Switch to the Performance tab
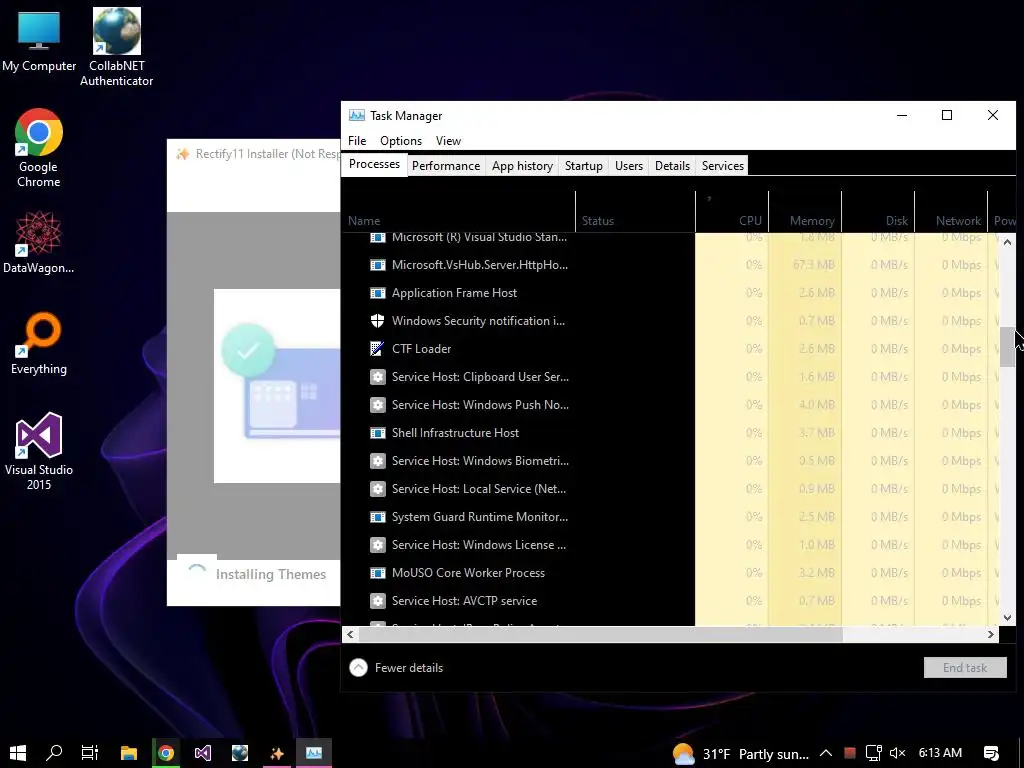Viewport: 1024px width, 768px height. point(446,166)
